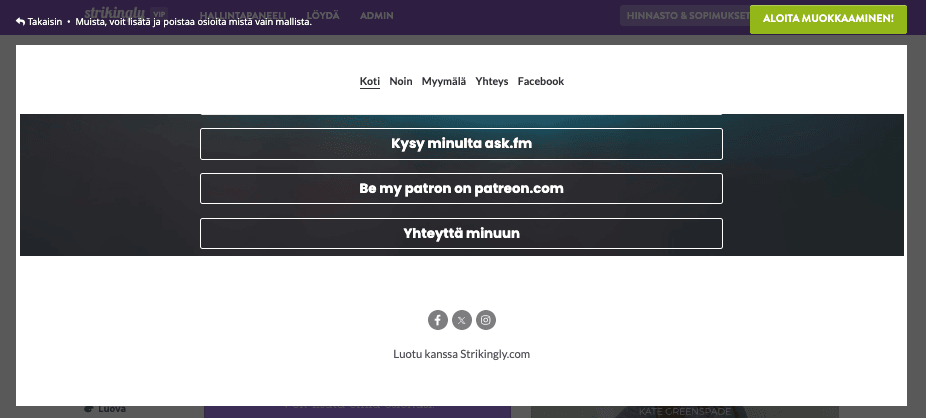926x418 pixels.
Task: Click the Facebook social icon in footer
Action: click(x=438, y=320)
